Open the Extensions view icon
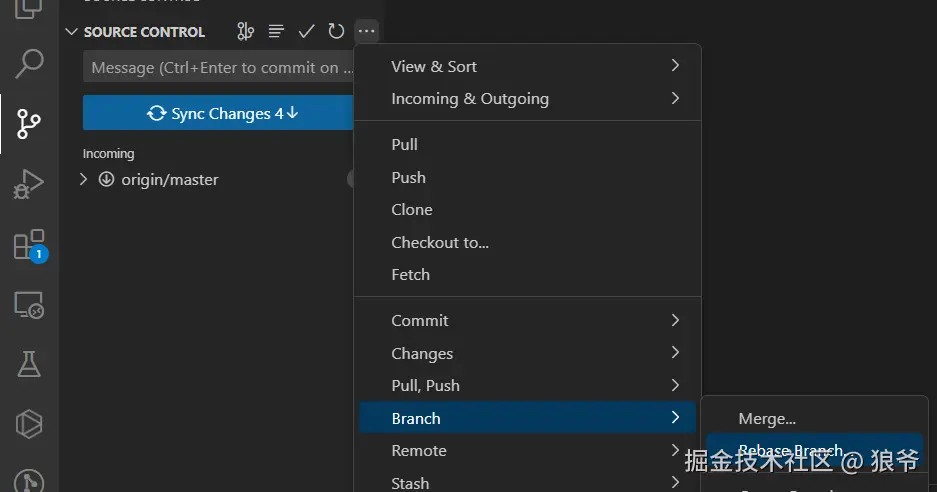This screenshot has height=492, width=937. click(x=29, y=245)
